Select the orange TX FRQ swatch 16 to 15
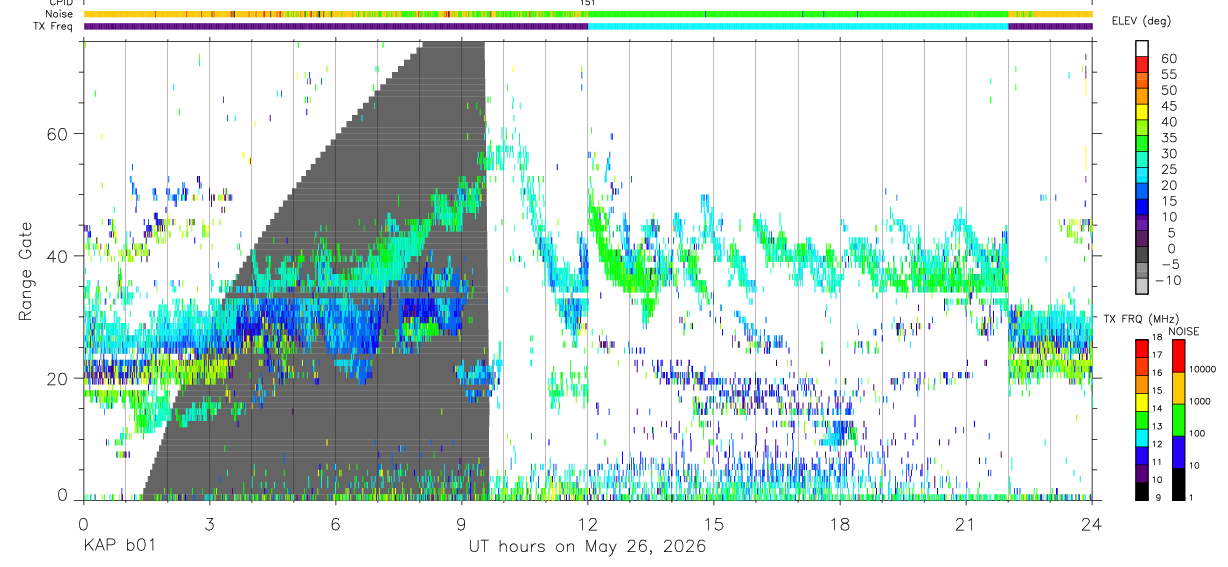 tap(1142, 384)
